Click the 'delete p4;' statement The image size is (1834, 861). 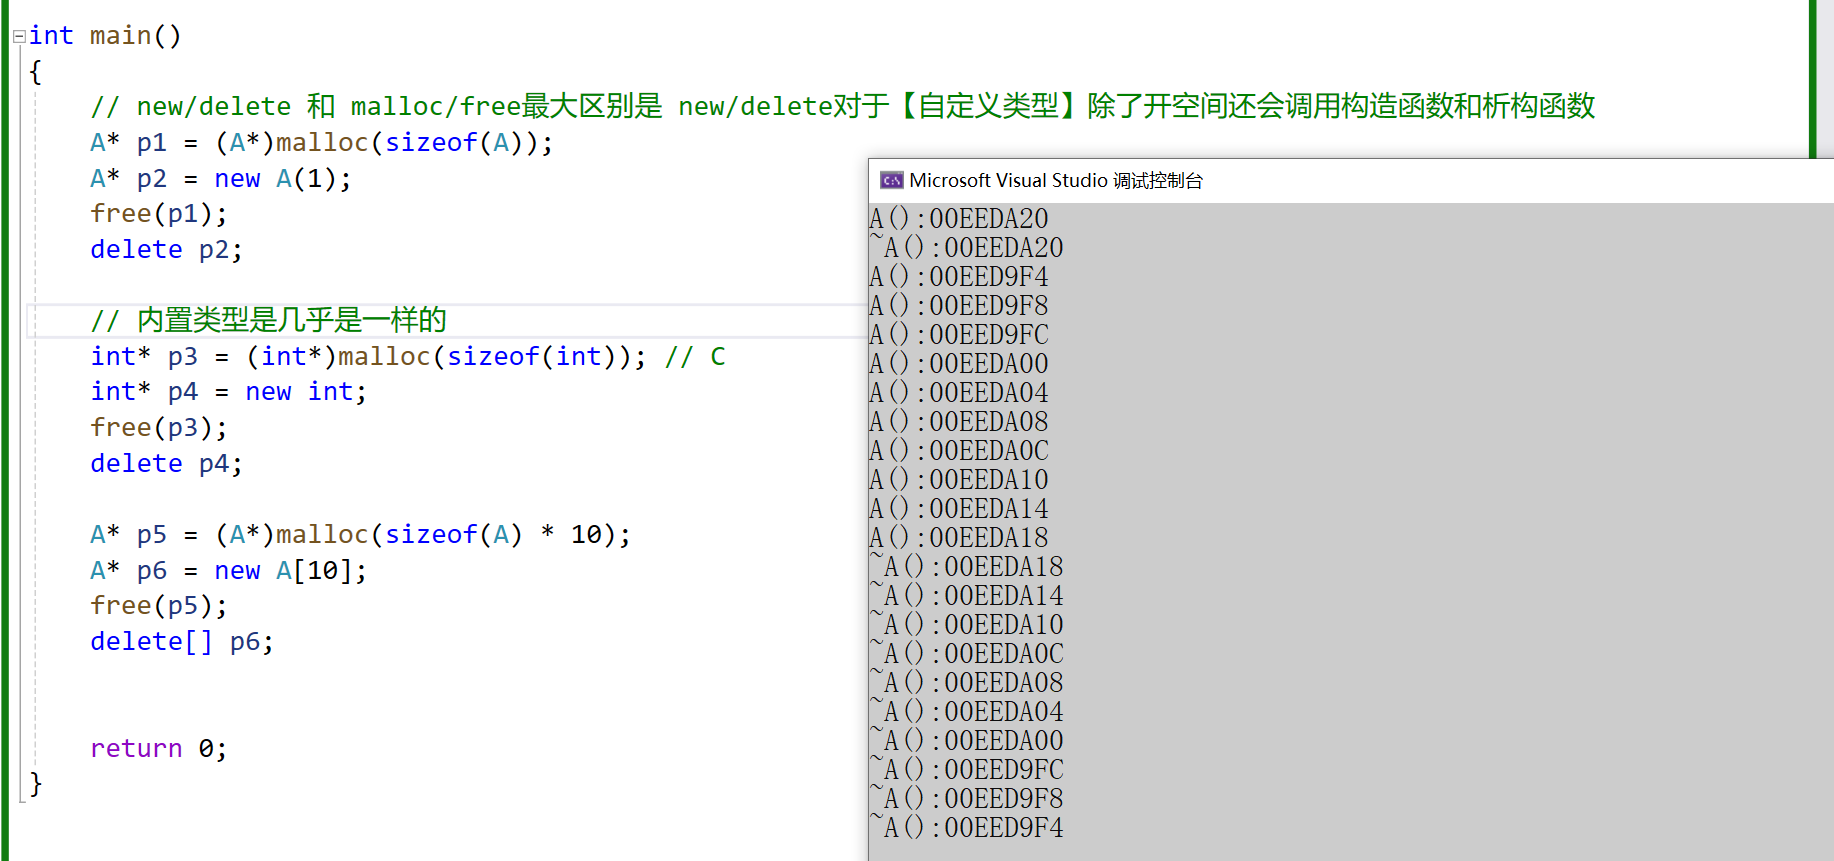click(166, 464)
